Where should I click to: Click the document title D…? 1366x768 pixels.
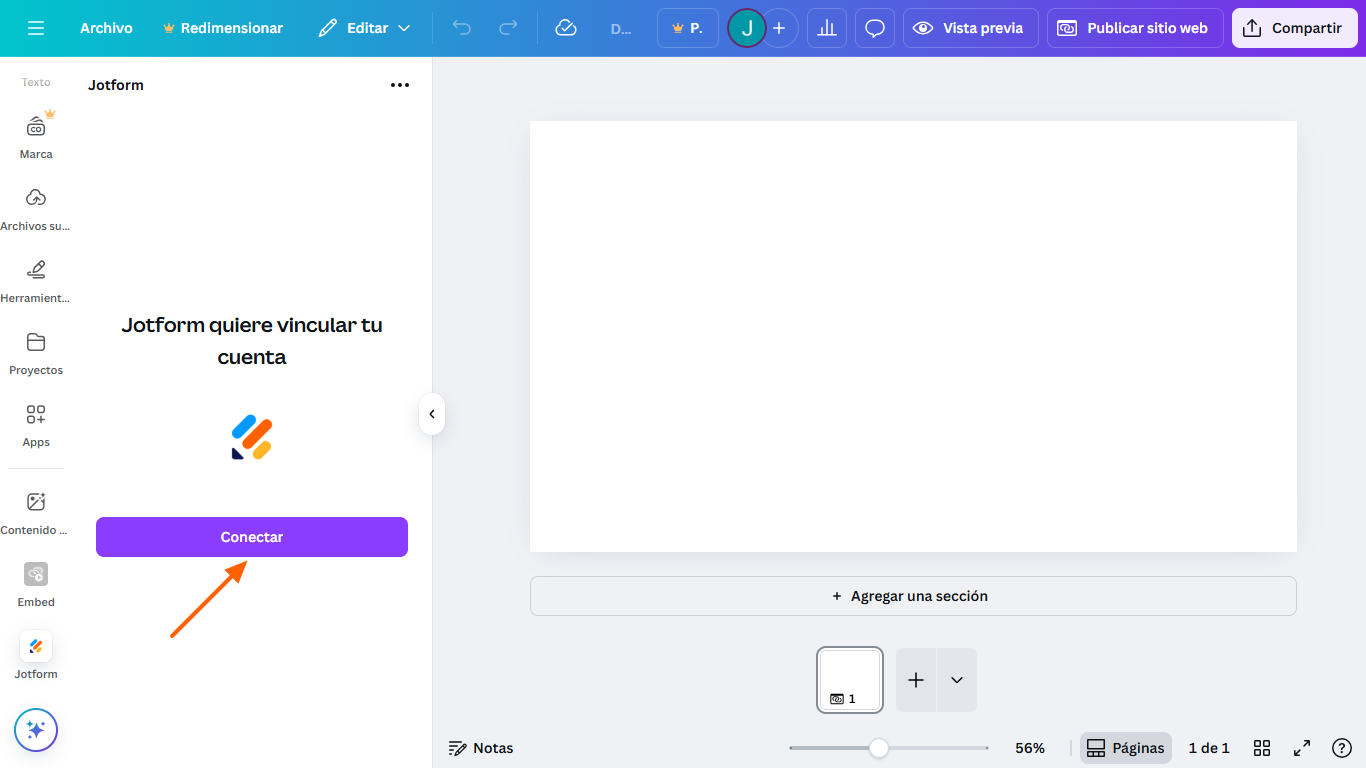621,28
